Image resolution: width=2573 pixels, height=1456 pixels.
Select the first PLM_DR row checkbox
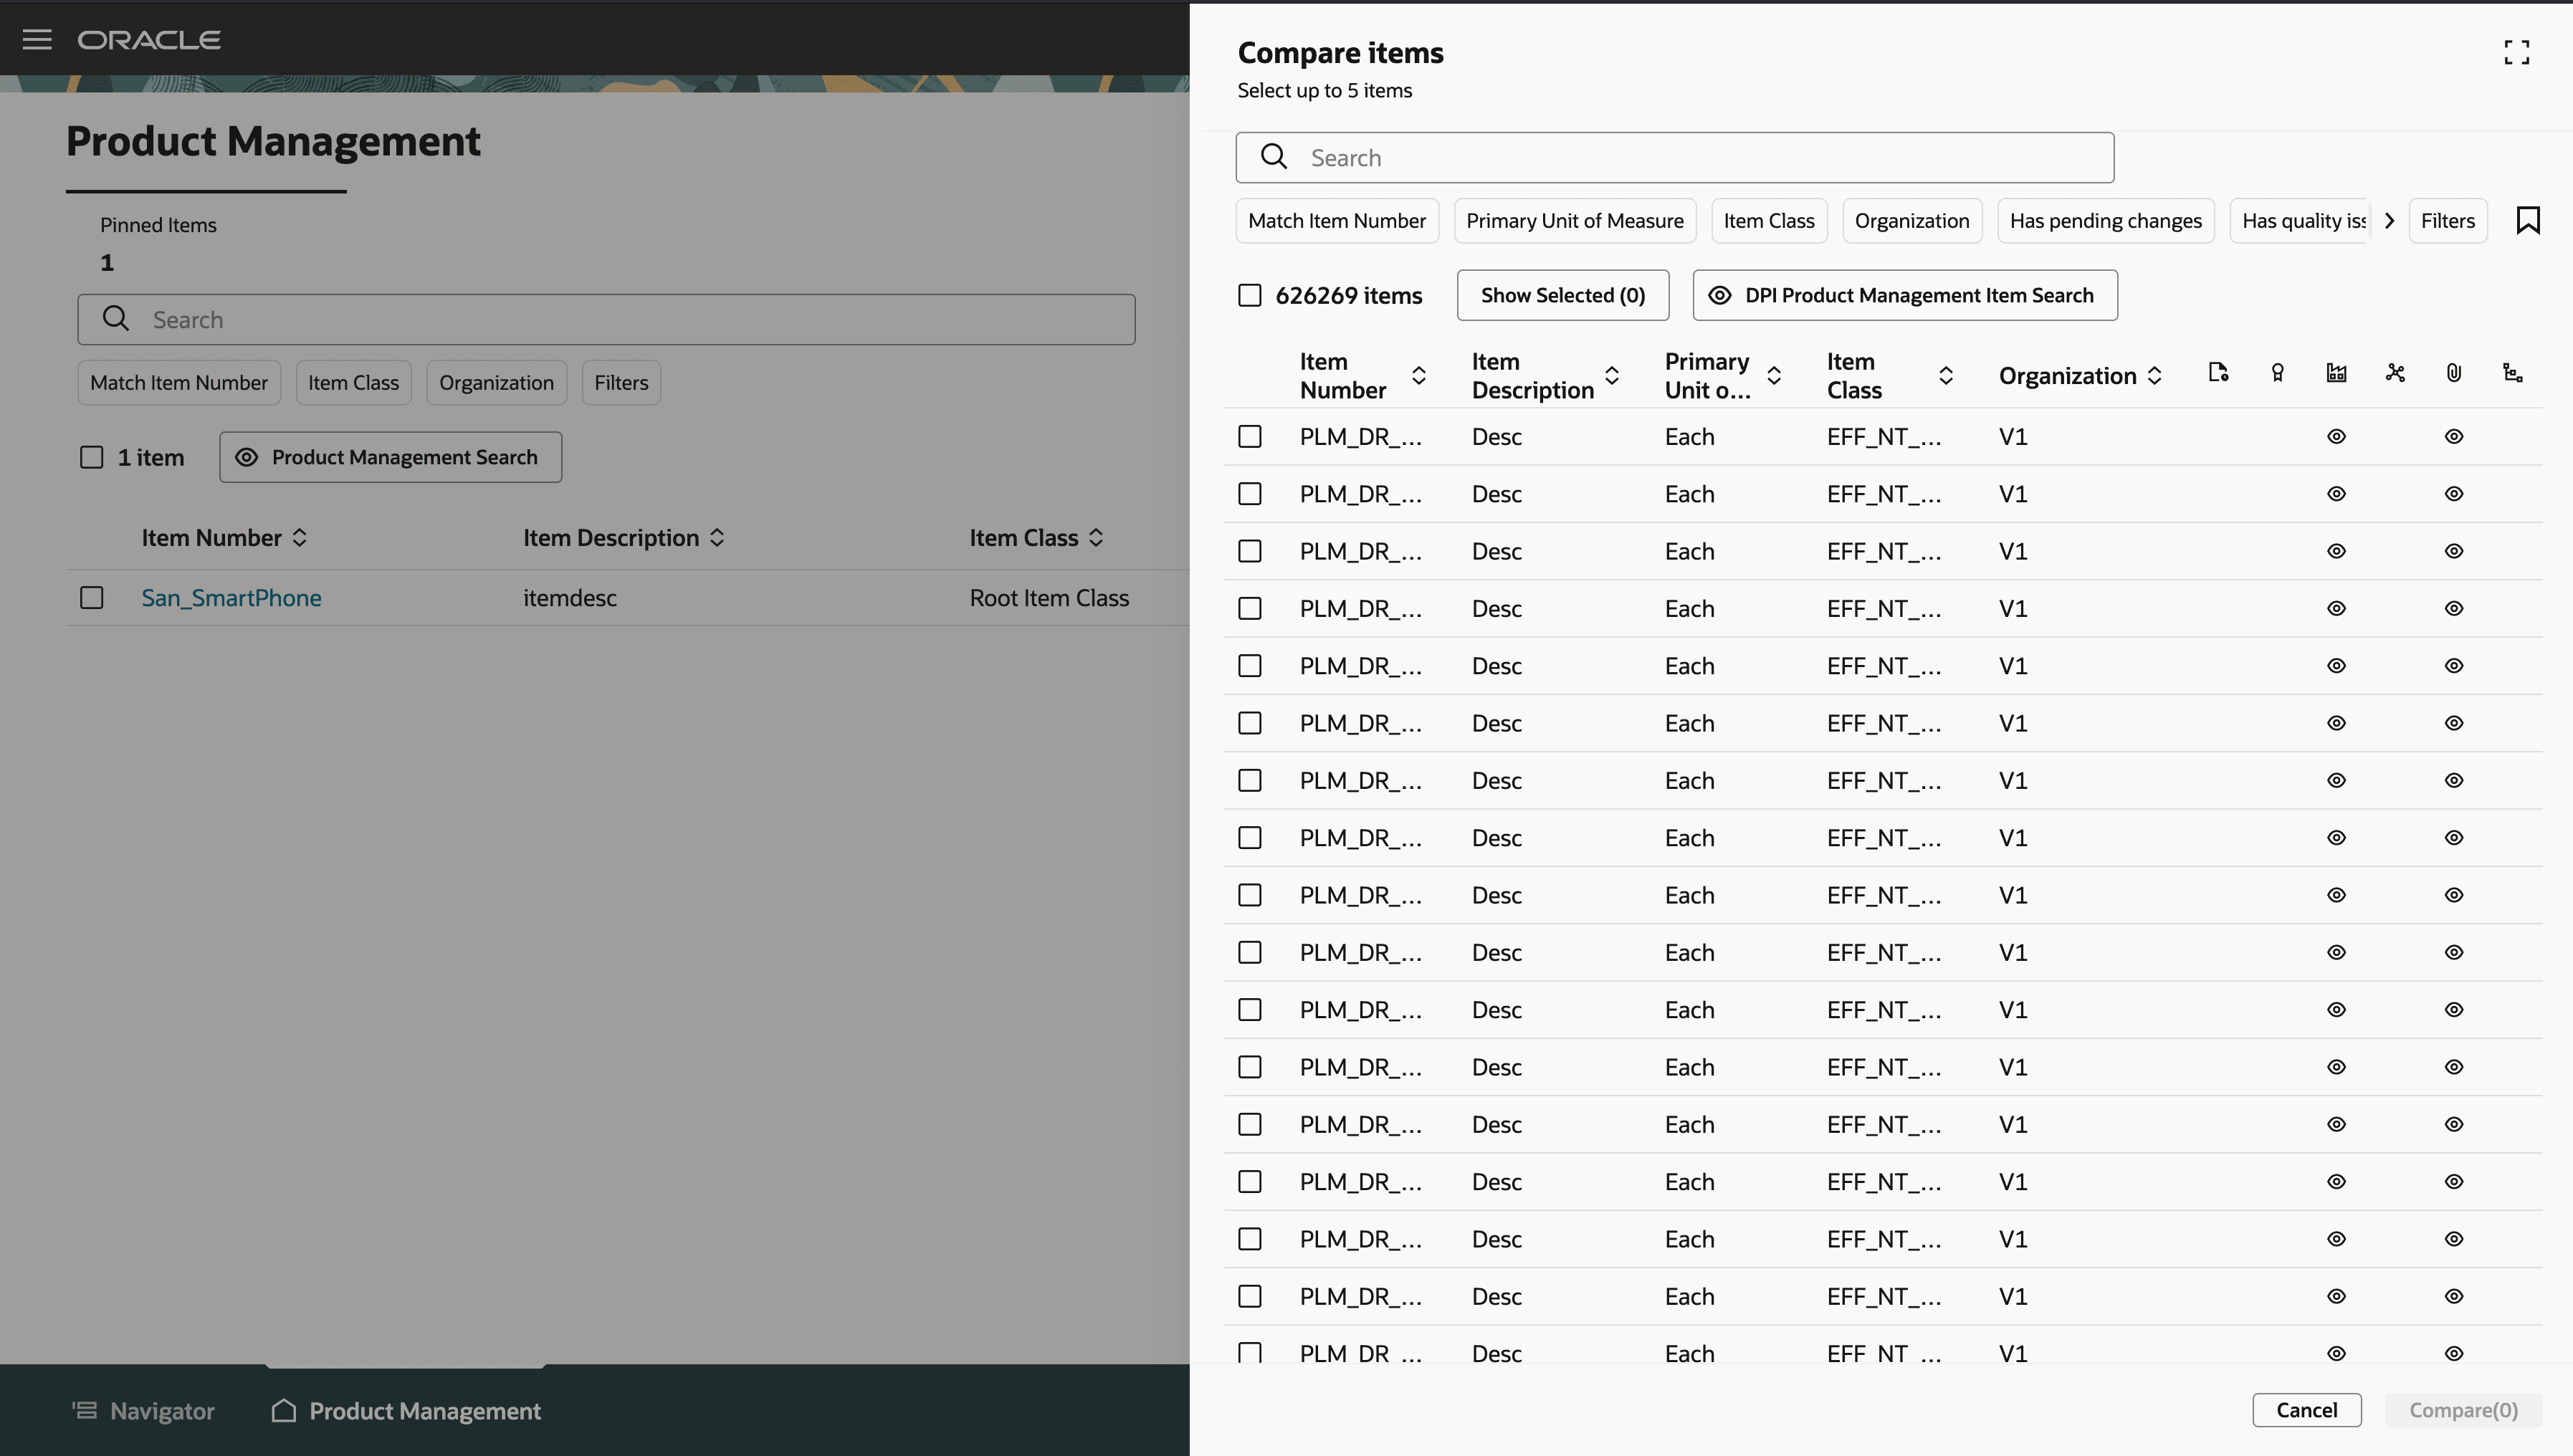1250,436
